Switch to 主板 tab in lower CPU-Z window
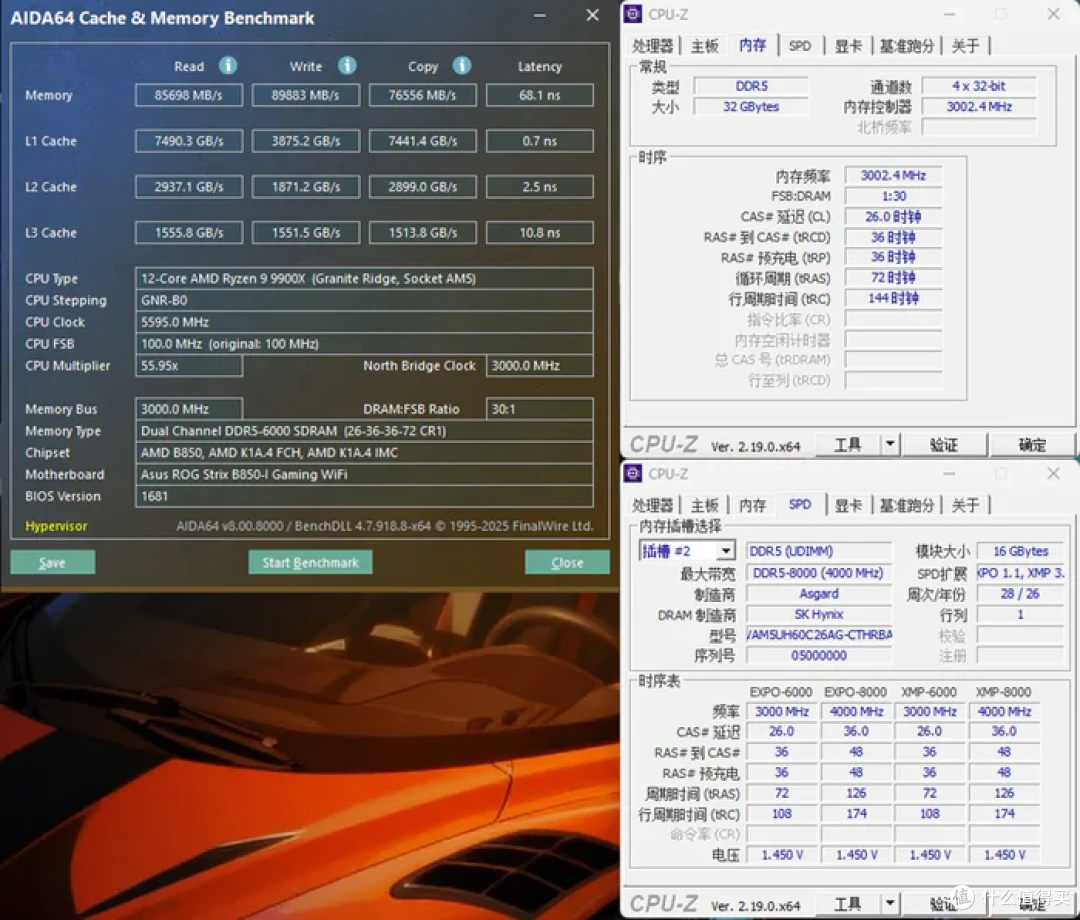The image size is (1080, 920). (705, 505)
